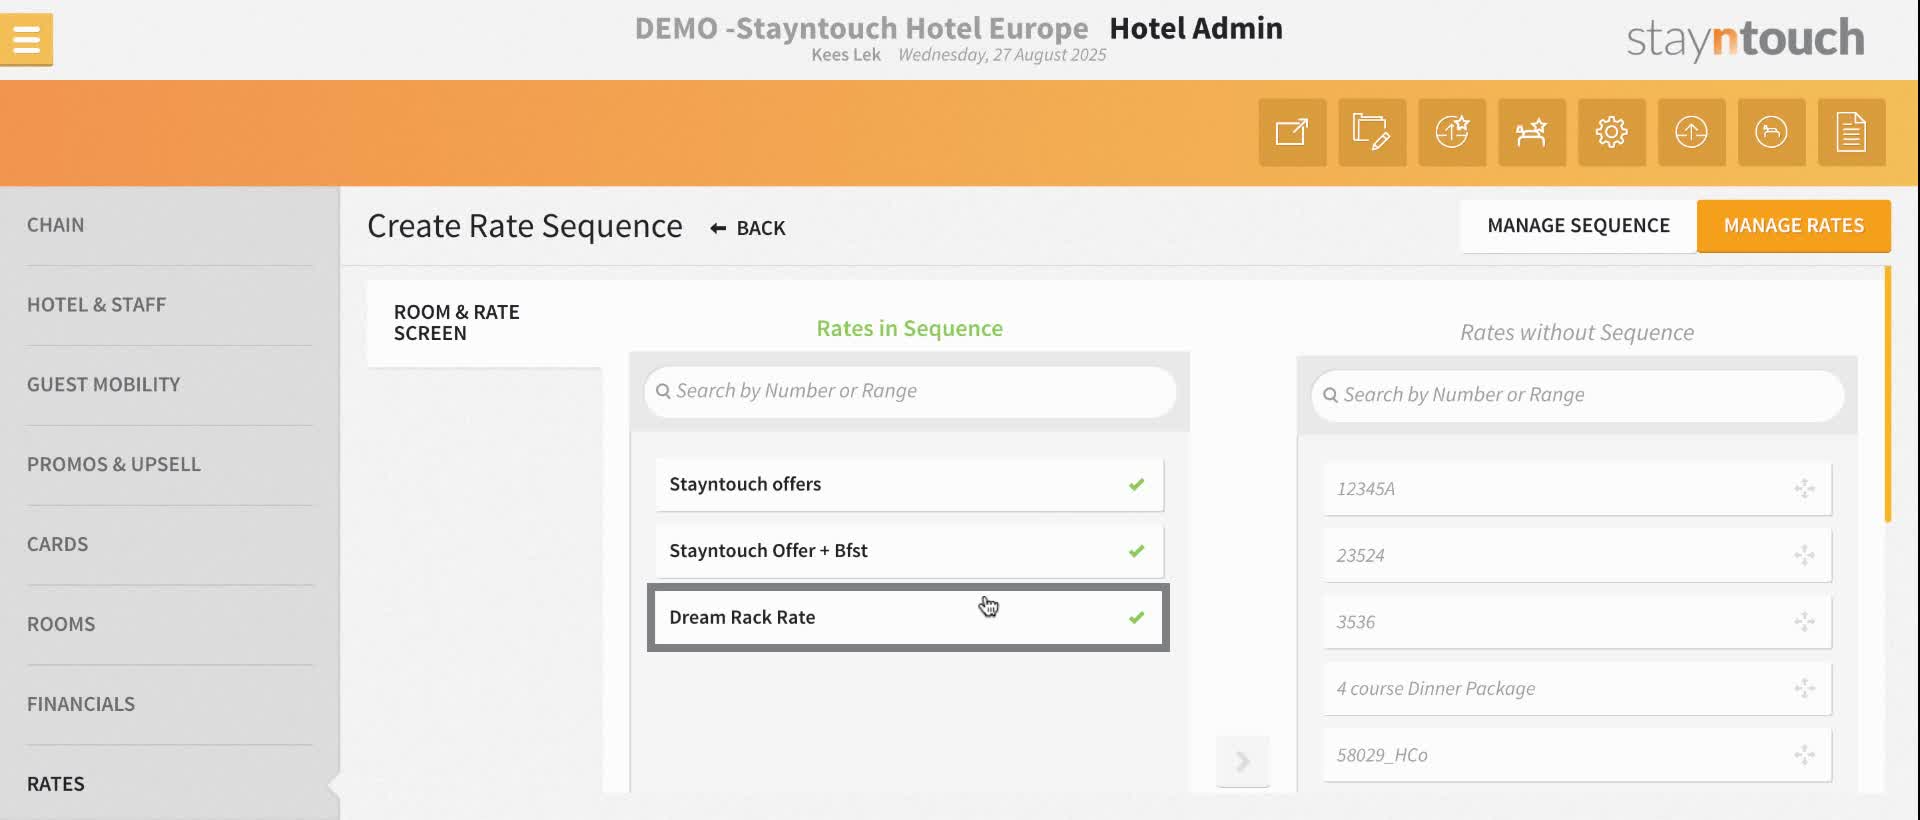This screenshot has height=820, width=1920.
Task: Click move handle on 4 course Dinner Package
Action: pos(1804,688)
